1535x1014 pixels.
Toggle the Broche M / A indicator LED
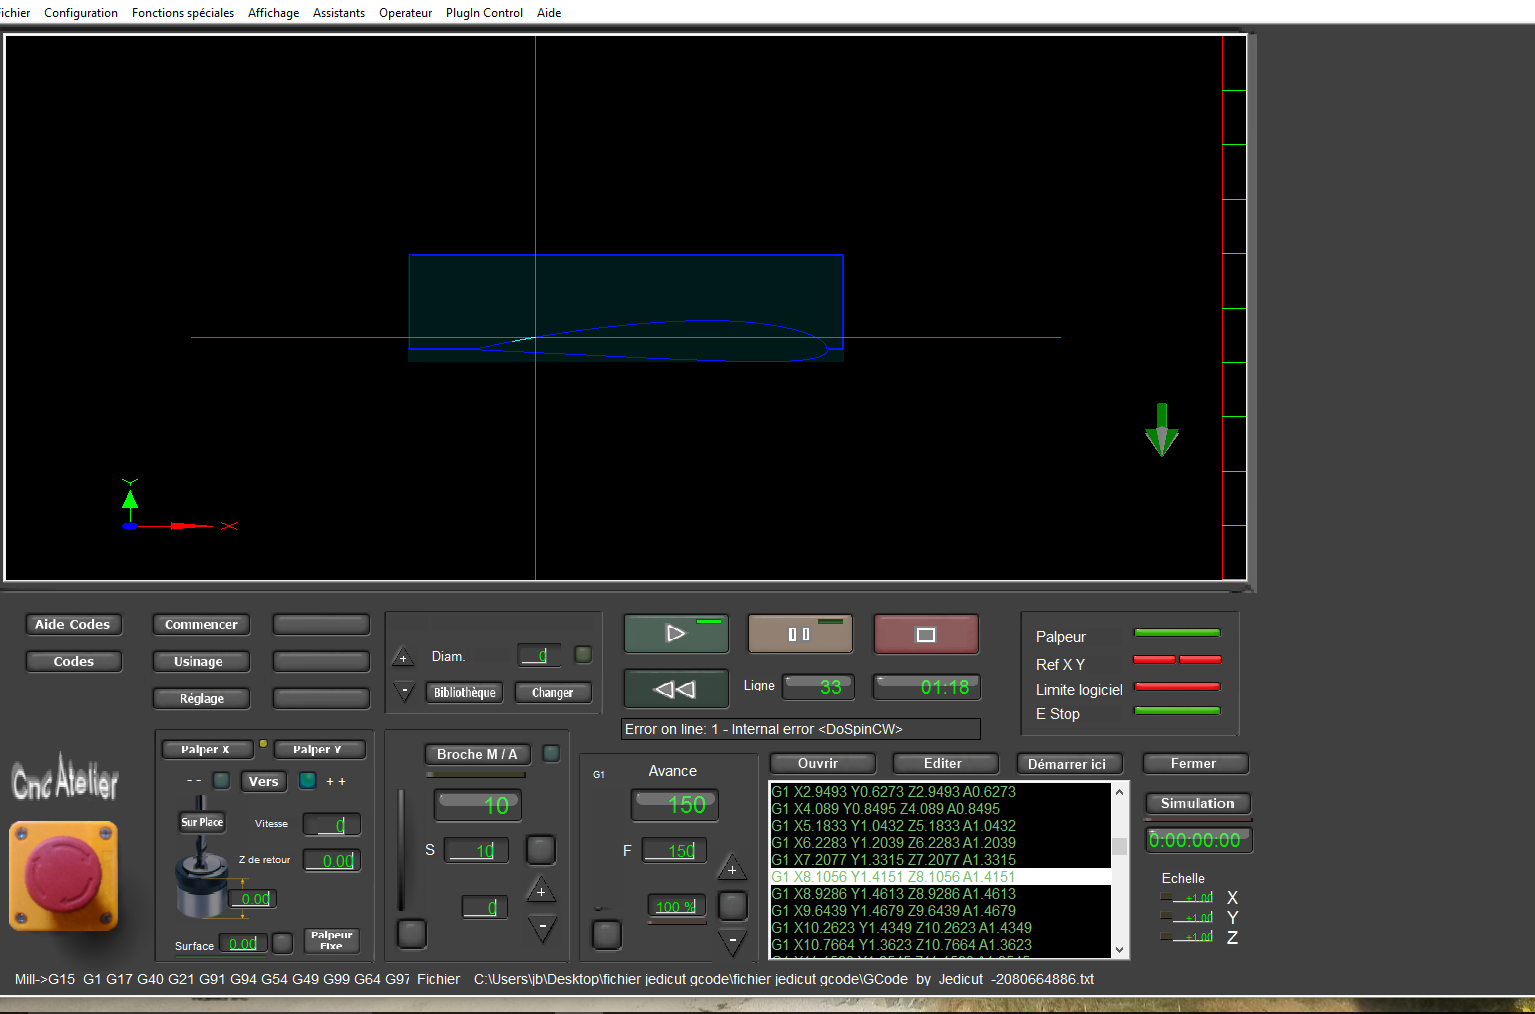click(551, 753)
